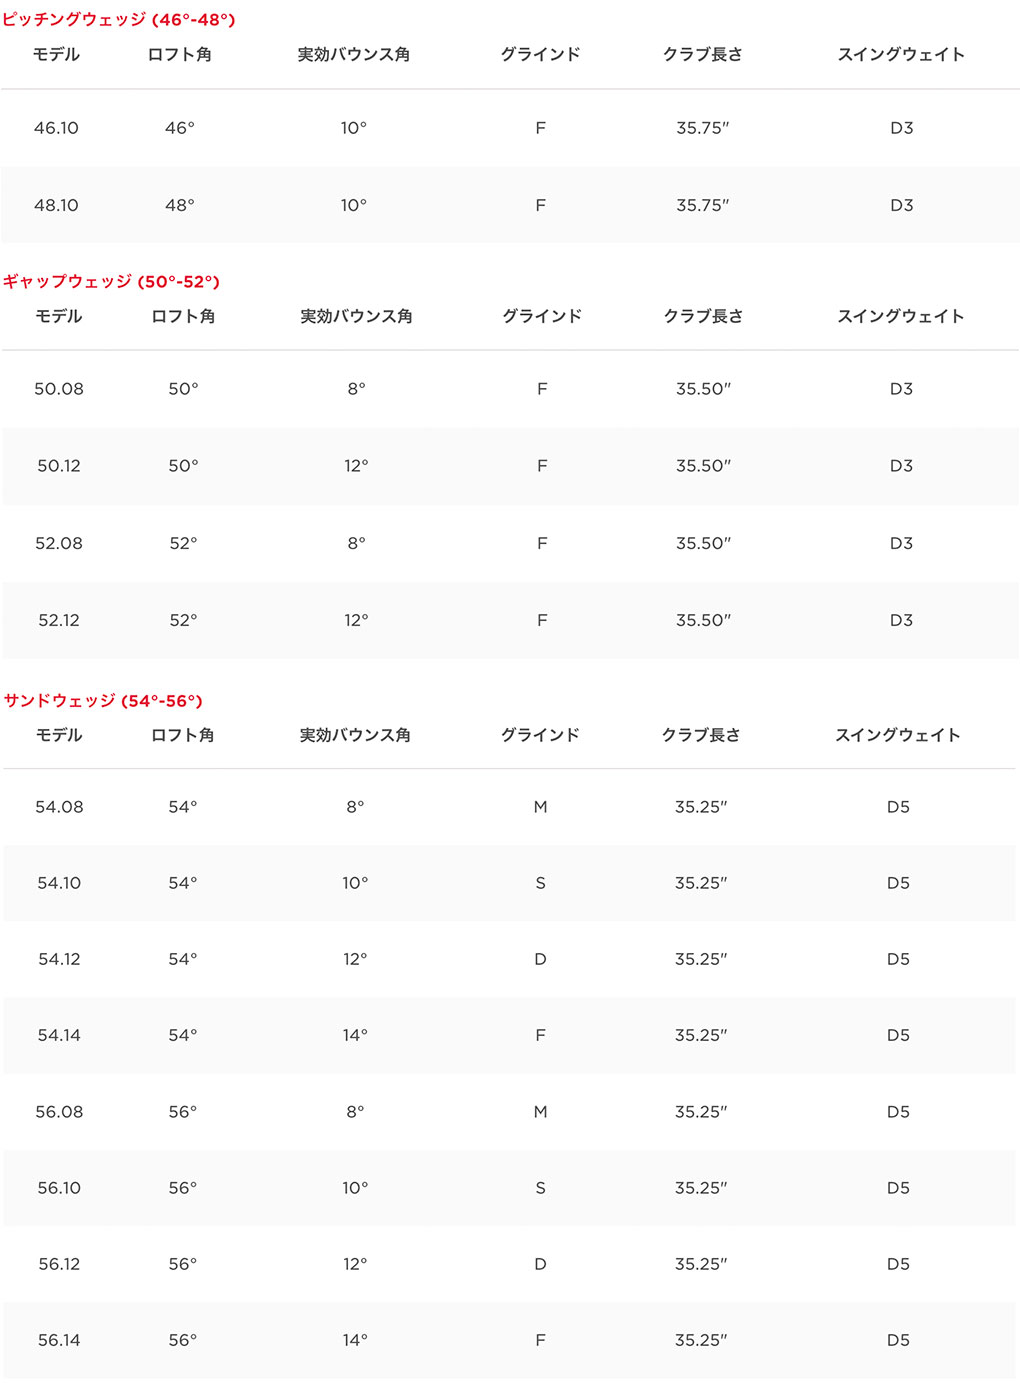Click the 50.12 model entry
Image resolution: width=1020 pixels, height=1383 pixels.
(x=59, y=466)
